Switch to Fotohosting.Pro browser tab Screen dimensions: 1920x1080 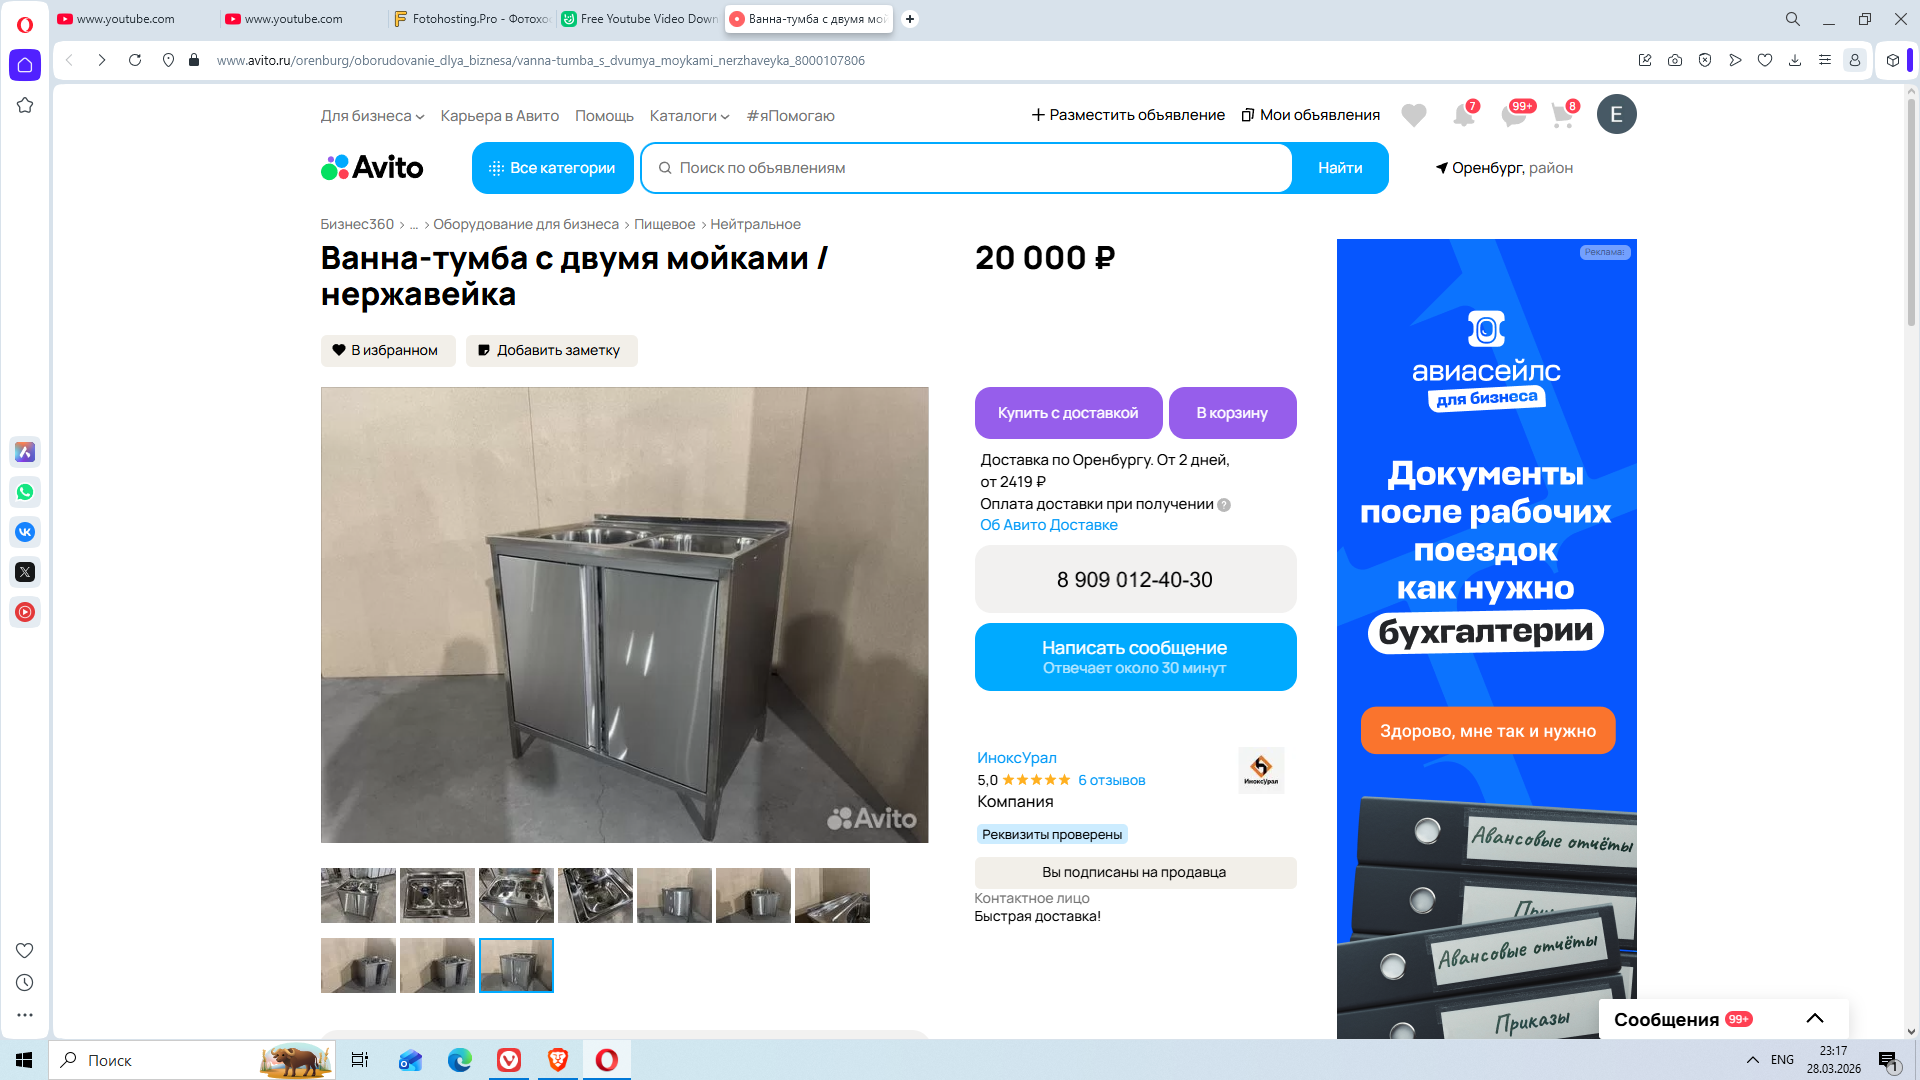pos(470,19)
